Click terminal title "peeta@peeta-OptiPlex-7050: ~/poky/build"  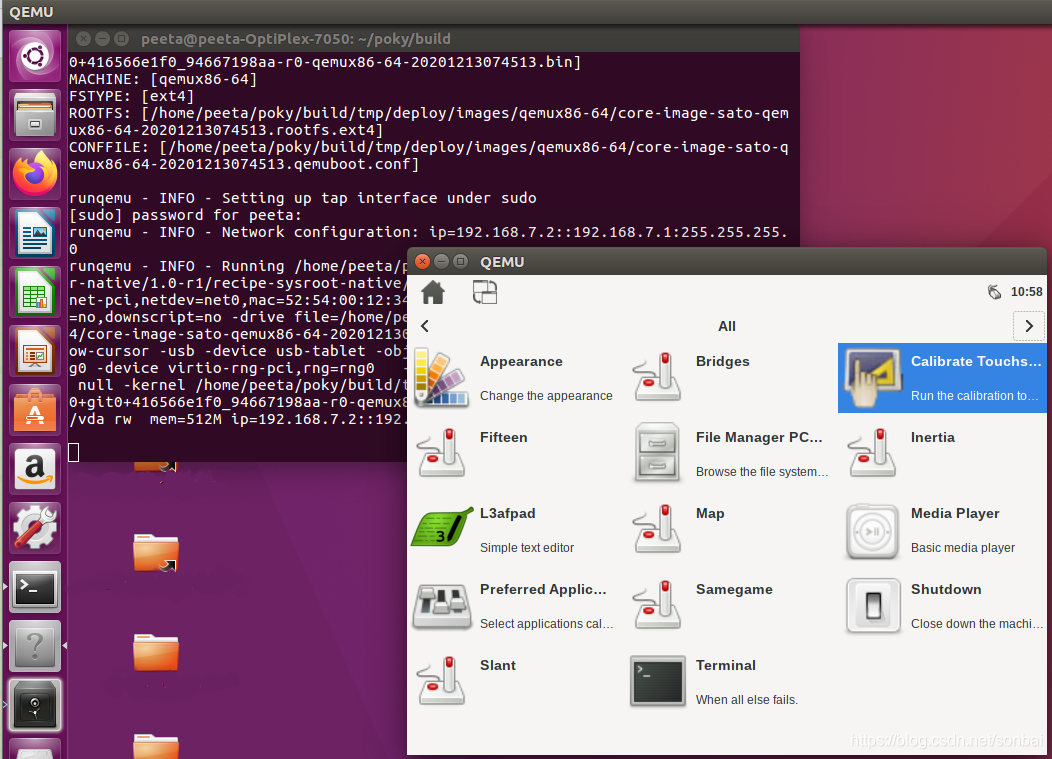(x=296, y=39)
